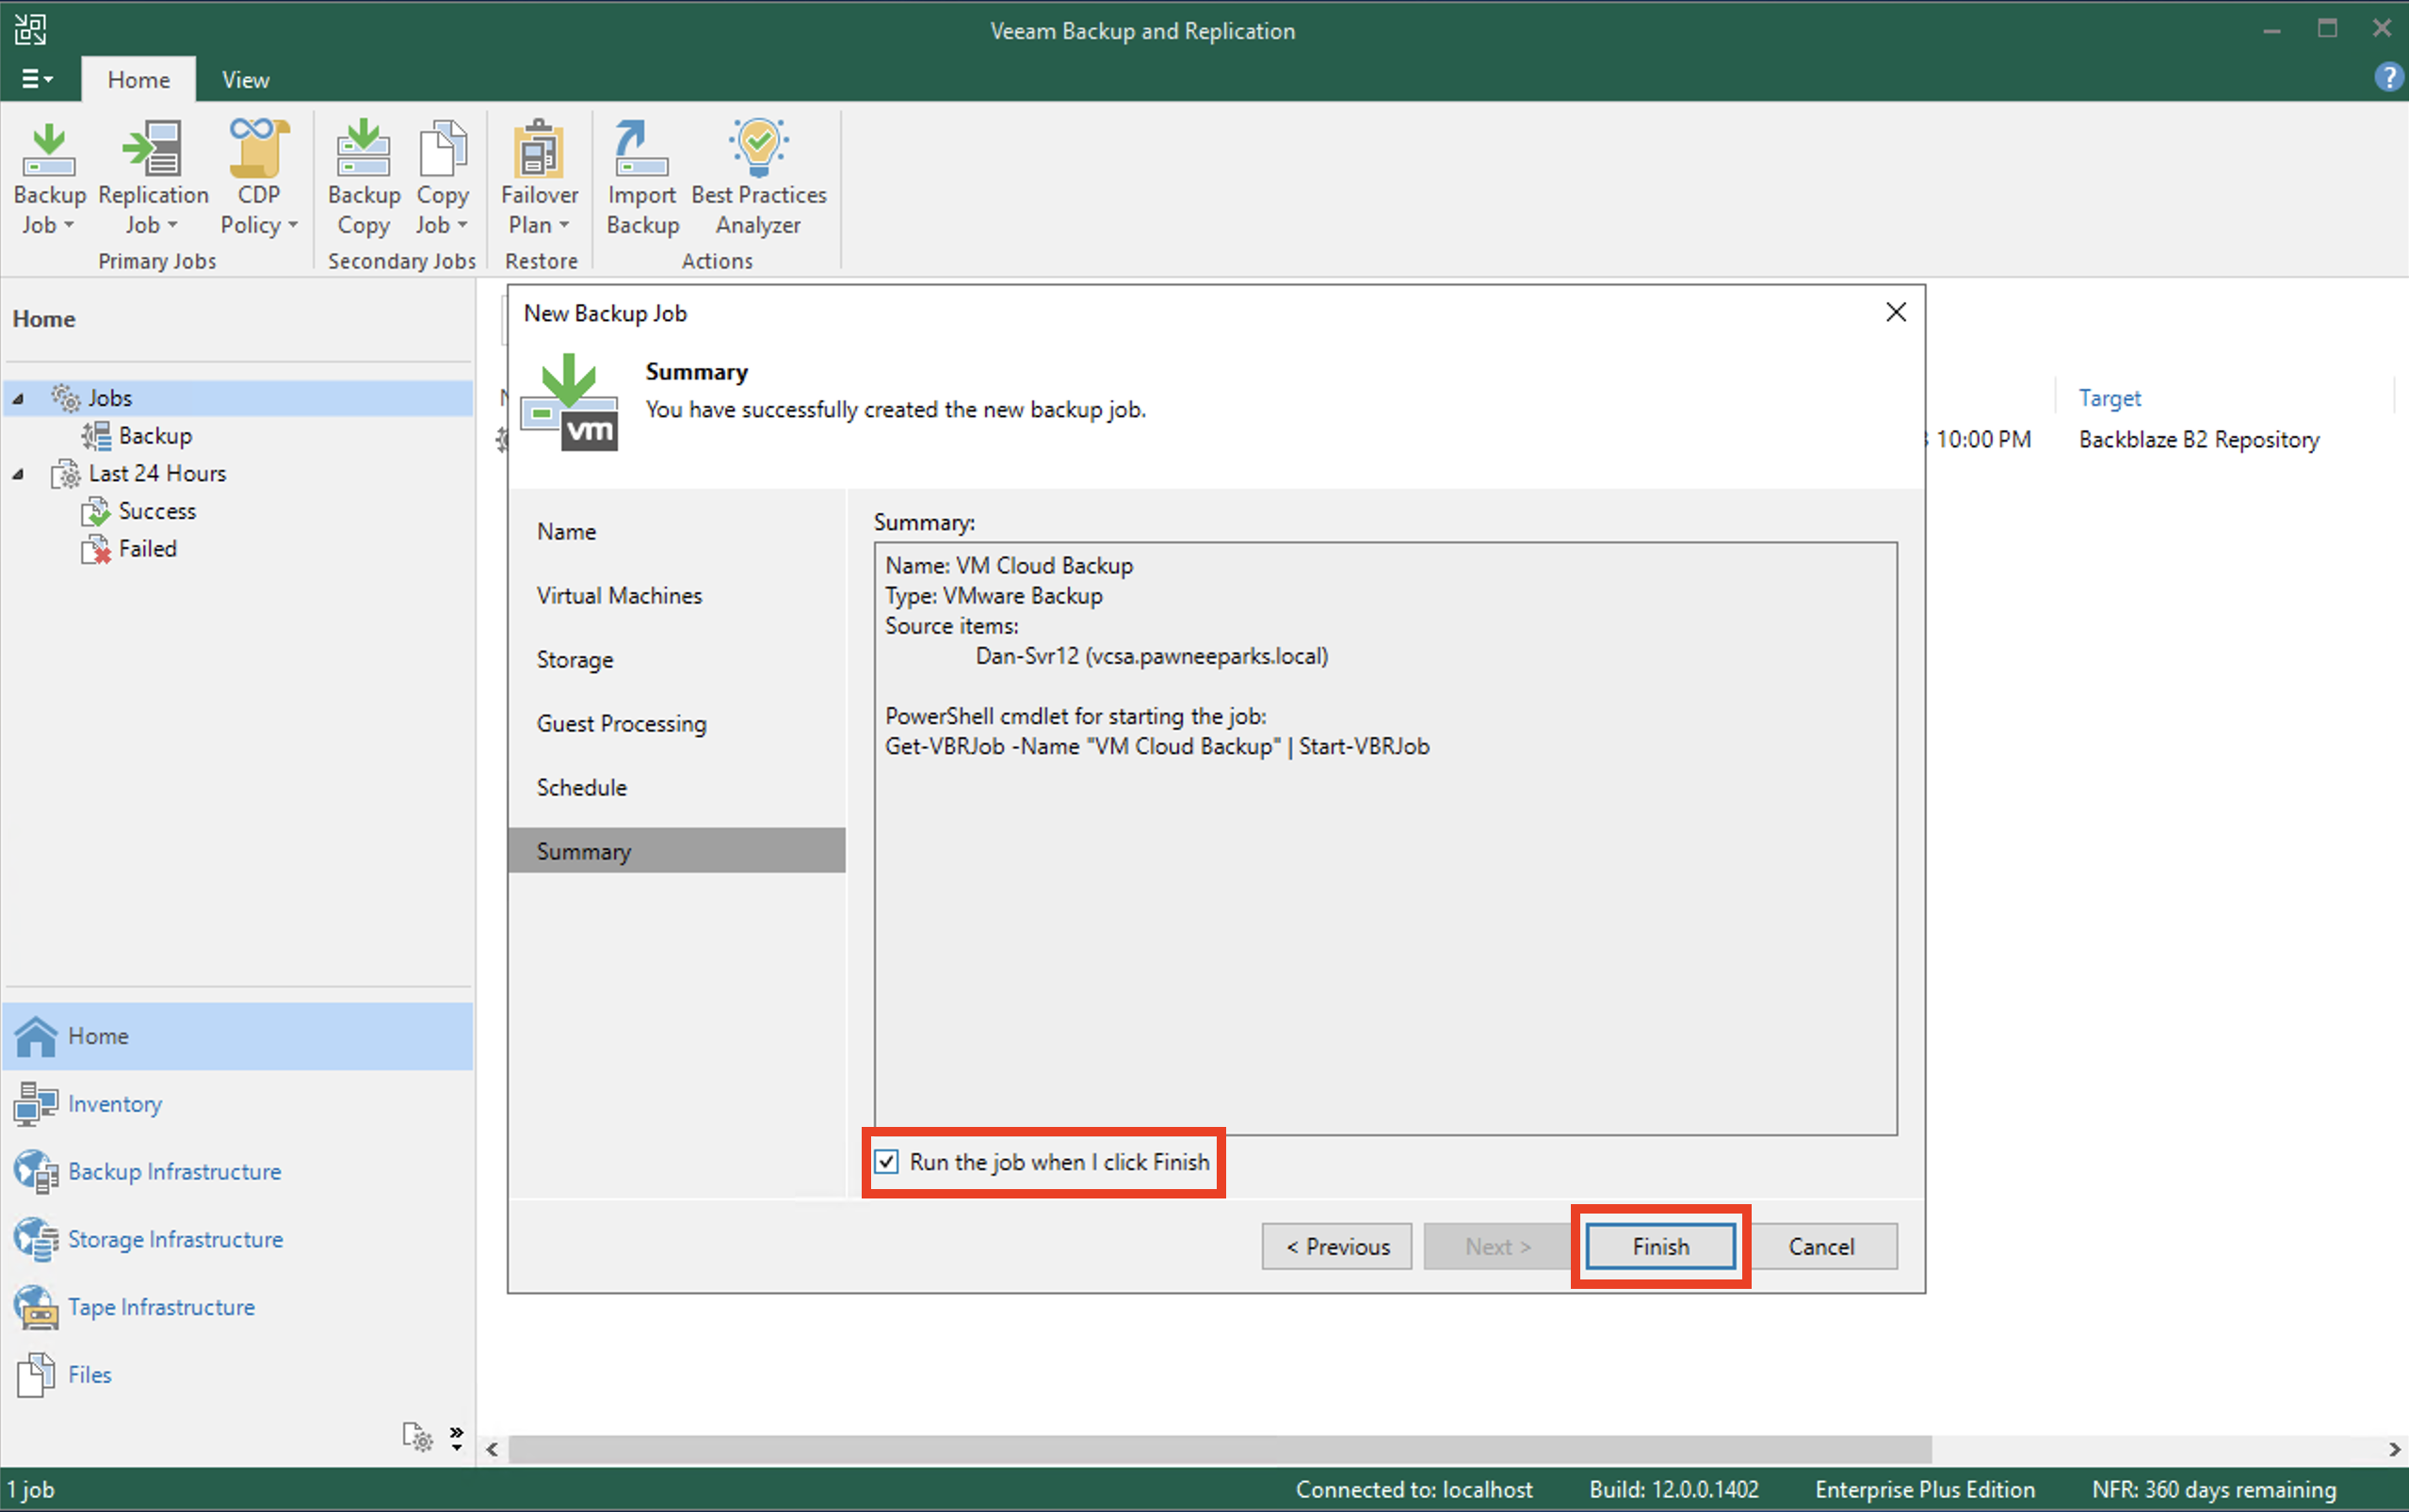
Task: Switch to the Home ribbon tab
Action: click(x=138, y=79)
